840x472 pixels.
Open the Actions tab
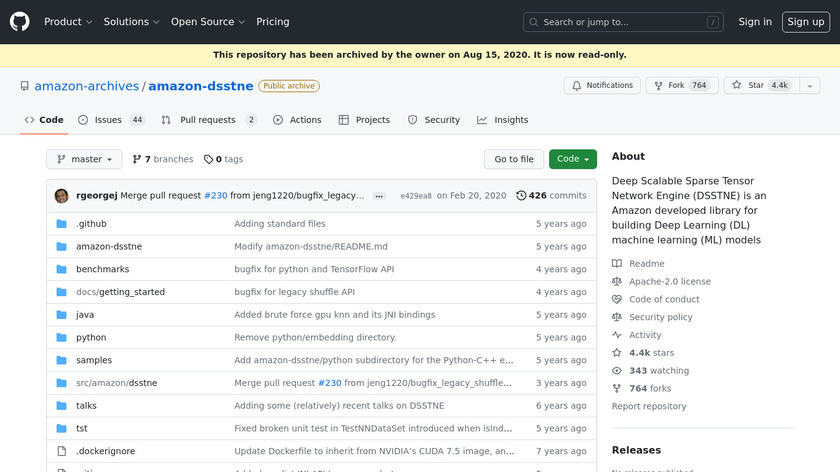click(297, 120)
